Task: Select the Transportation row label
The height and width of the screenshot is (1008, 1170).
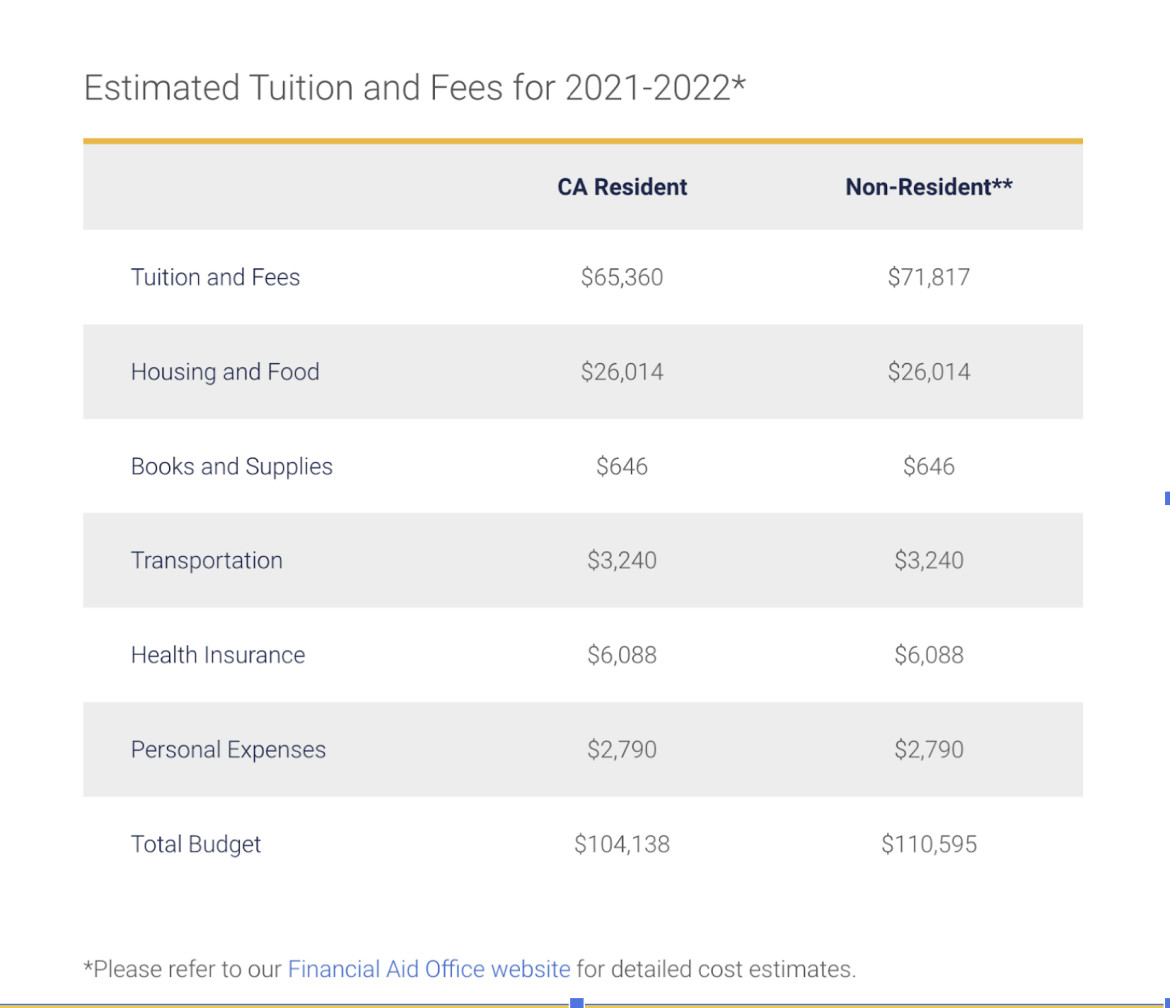Action: (x=207, y=560)
